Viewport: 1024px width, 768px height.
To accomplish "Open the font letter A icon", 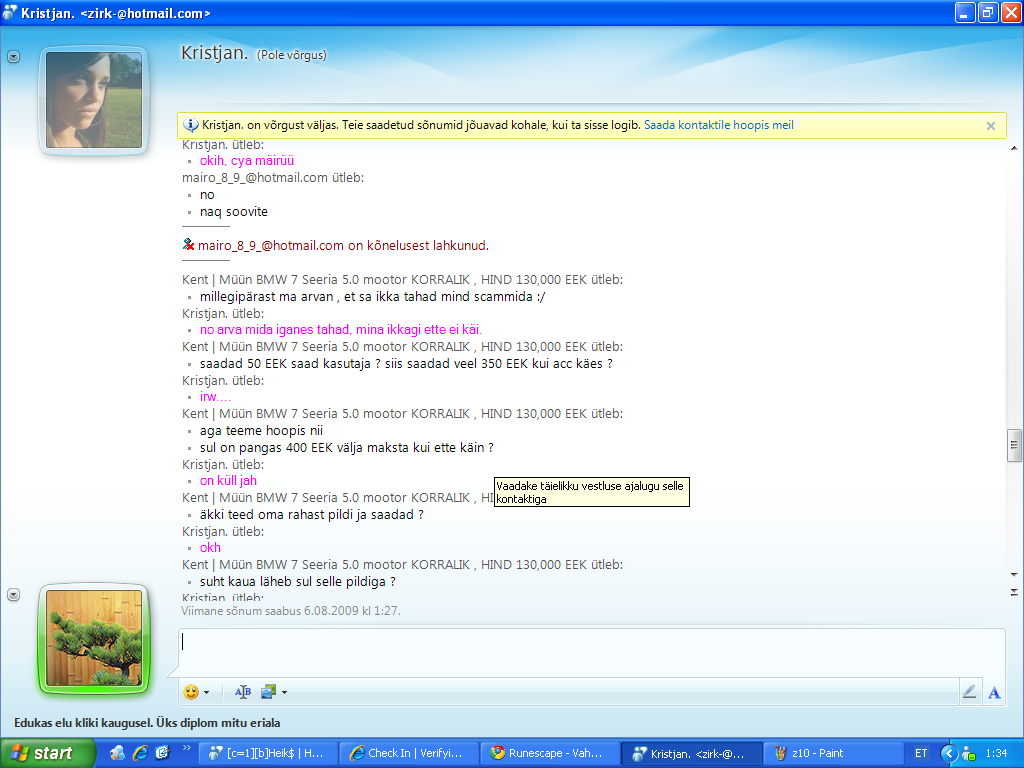I will coord(994,692).
